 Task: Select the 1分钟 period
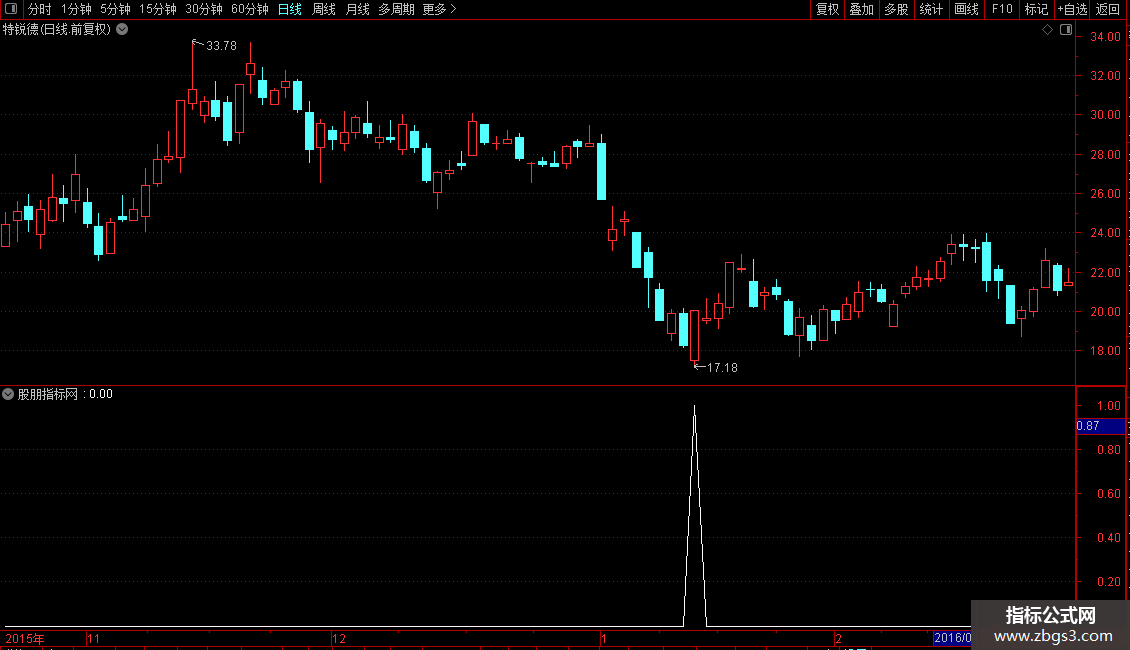(76, 9)
